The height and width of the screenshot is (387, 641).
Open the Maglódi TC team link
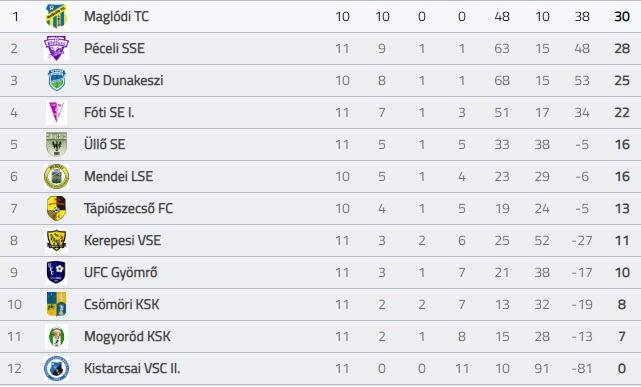[x=117, y=16]
